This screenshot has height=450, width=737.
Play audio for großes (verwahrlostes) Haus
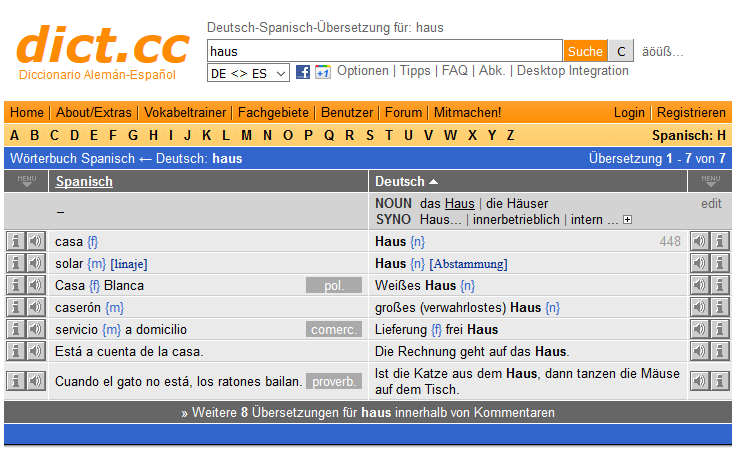699,307
